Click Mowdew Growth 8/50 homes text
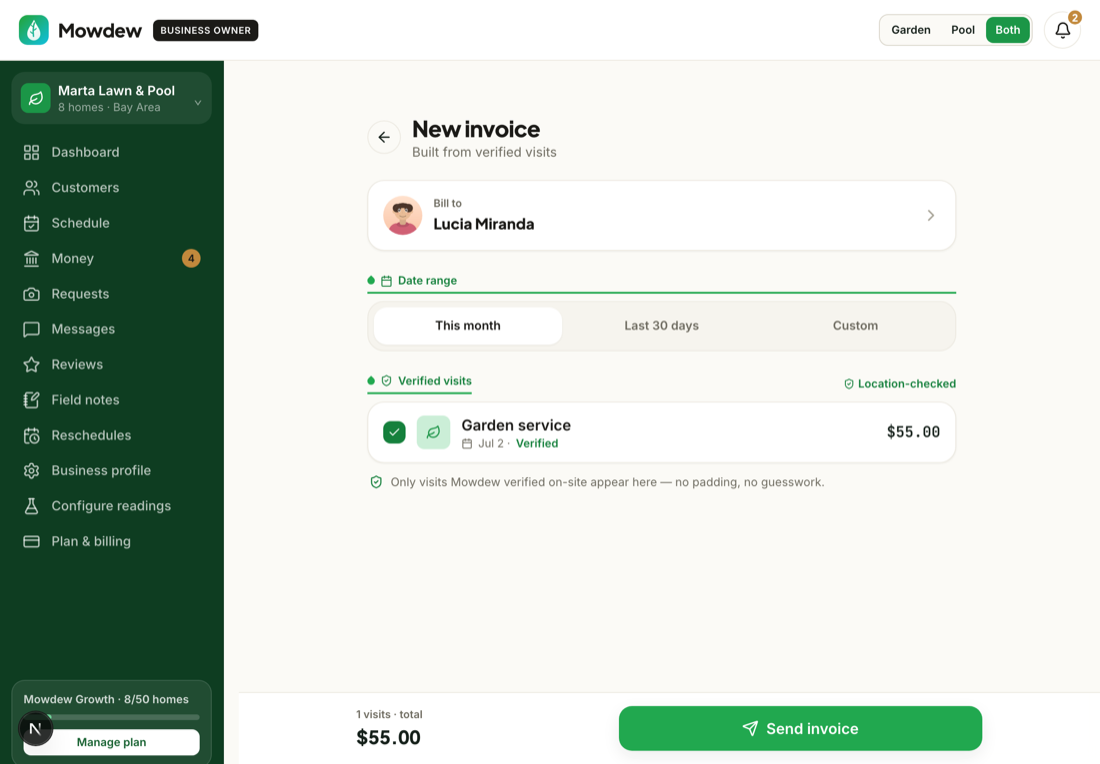This screenshot has height=764, width=1100. click(x=106, y=699)
